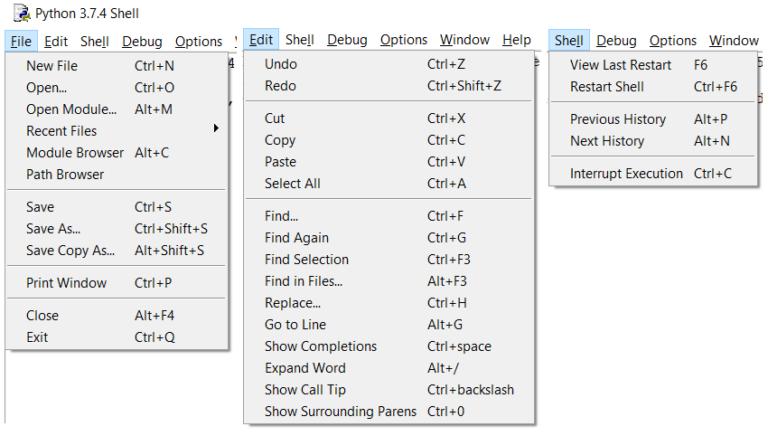Select Save Copy As... option
Viewport: 768px width, 436px height.
(71, 250)
